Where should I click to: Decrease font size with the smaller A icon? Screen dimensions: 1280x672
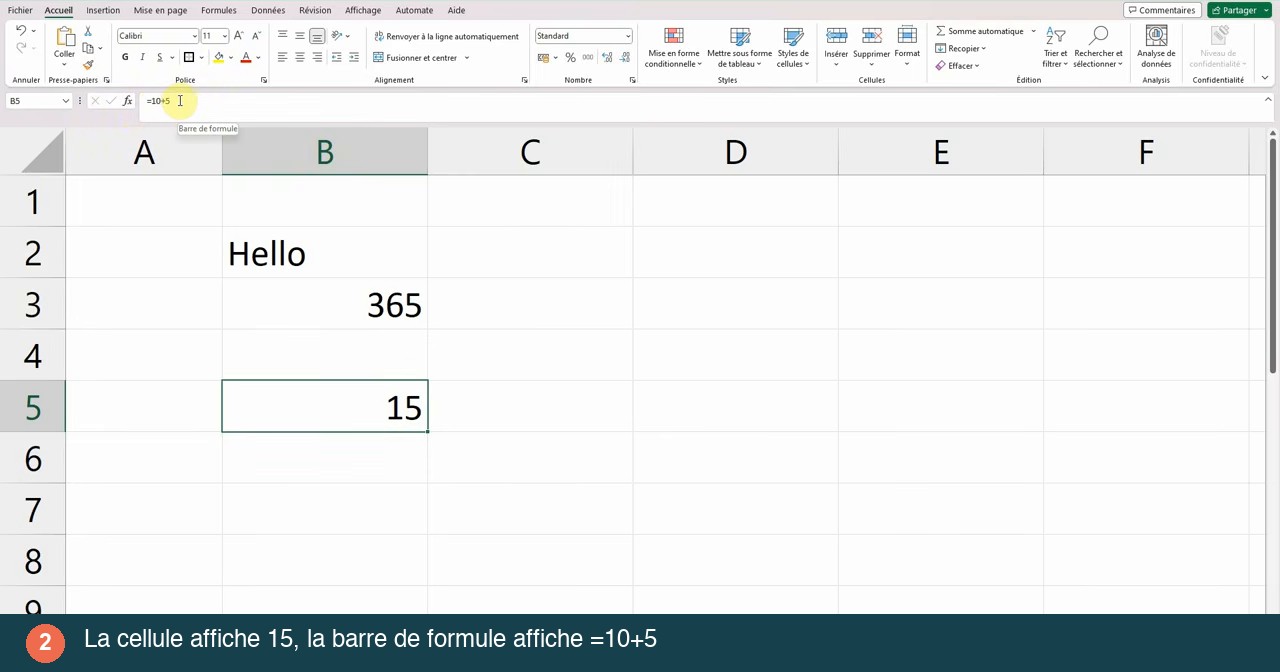coord(255,36)
